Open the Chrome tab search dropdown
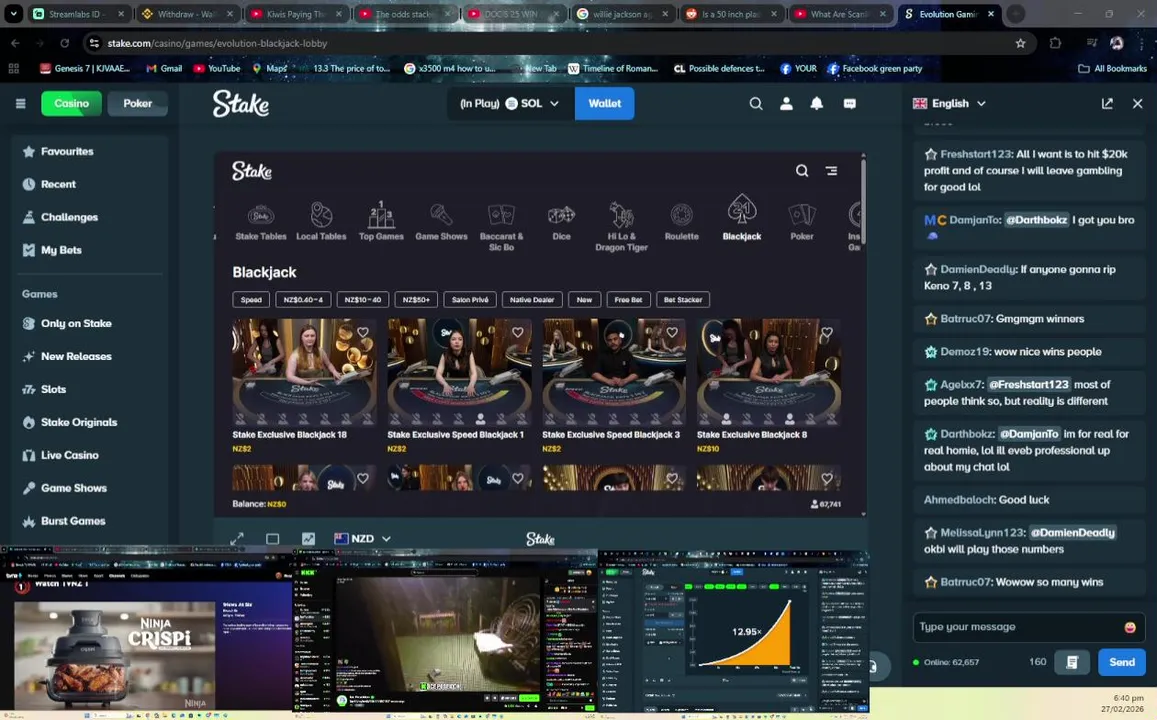 click(x=13, y=13)
